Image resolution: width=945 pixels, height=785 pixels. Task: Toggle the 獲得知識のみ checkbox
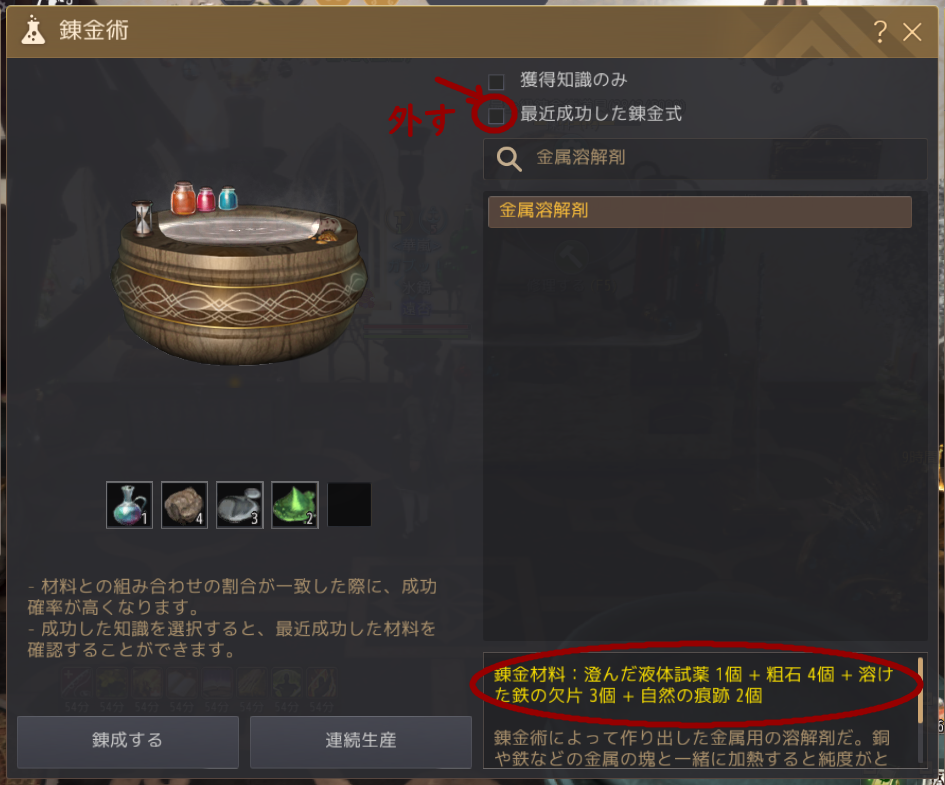coord(496,81)
